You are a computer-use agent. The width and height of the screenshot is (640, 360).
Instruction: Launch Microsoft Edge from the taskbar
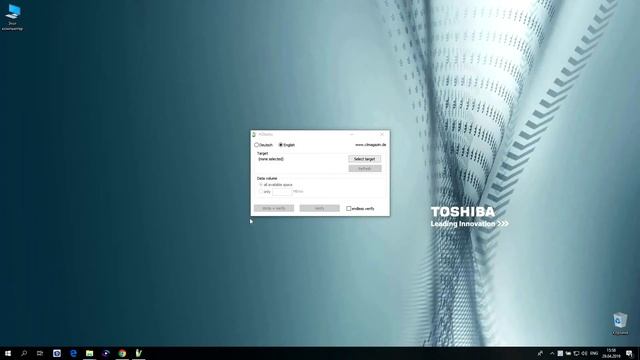tap(73, 353)
